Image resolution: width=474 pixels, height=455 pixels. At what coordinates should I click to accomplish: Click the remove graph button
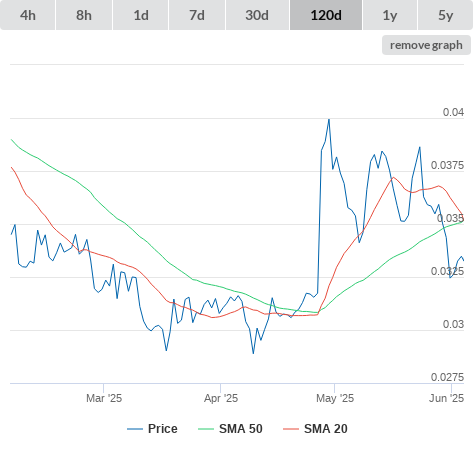[426, 45]
